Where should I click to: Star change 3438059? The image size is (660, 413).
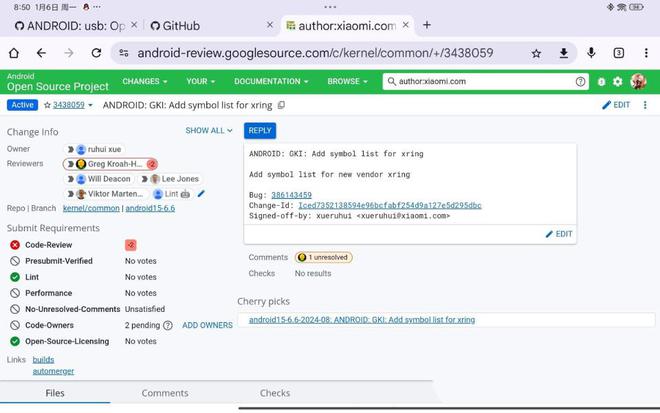(47, 105)
